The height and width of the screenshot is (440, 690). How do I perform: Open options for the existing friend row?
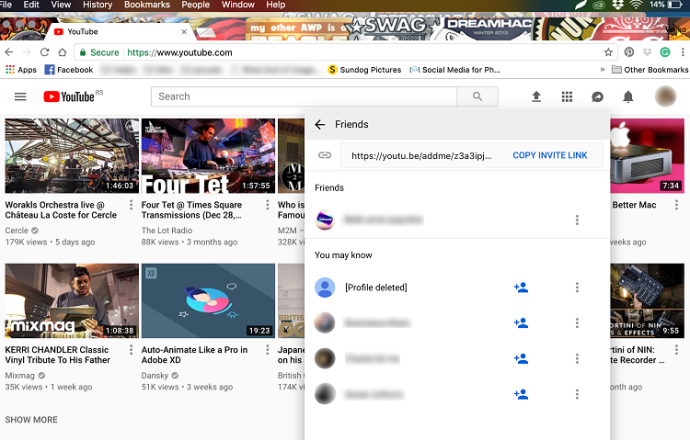click(x=577, y=220)
